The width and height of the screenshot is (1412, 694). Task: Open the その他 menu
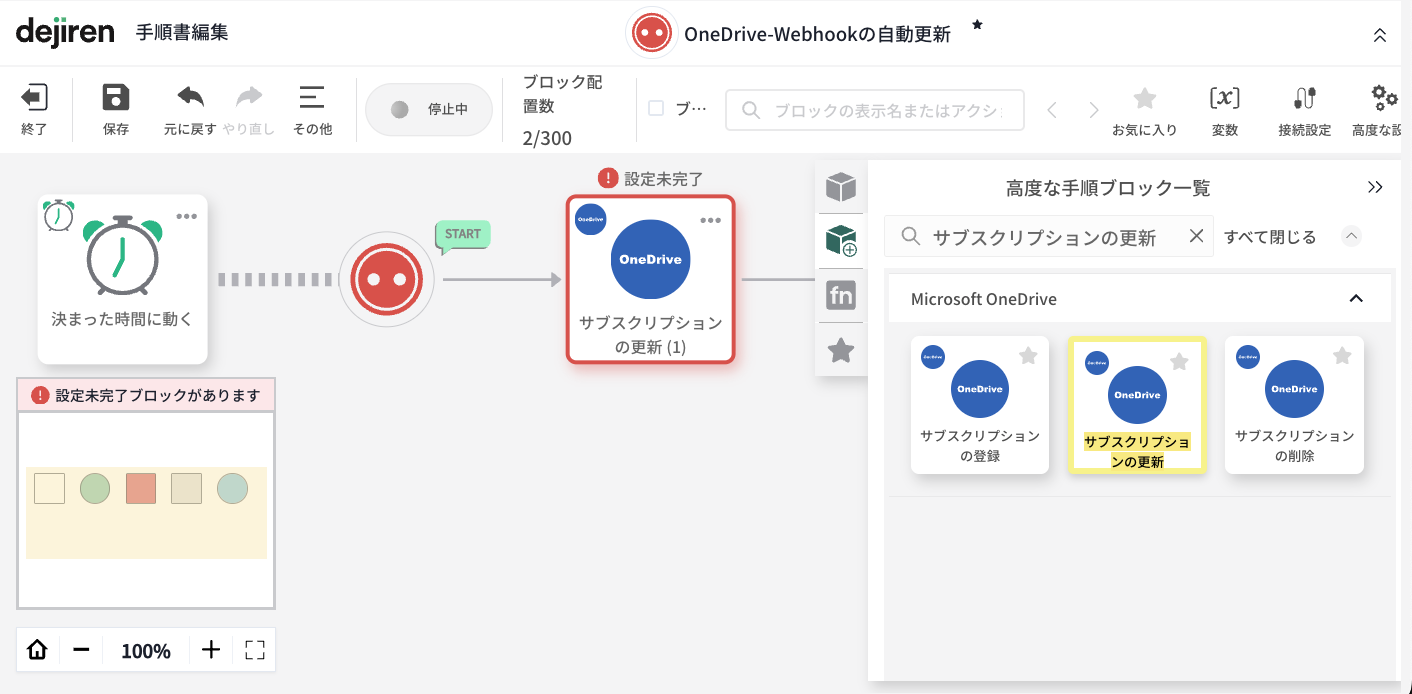click(312, 97)
